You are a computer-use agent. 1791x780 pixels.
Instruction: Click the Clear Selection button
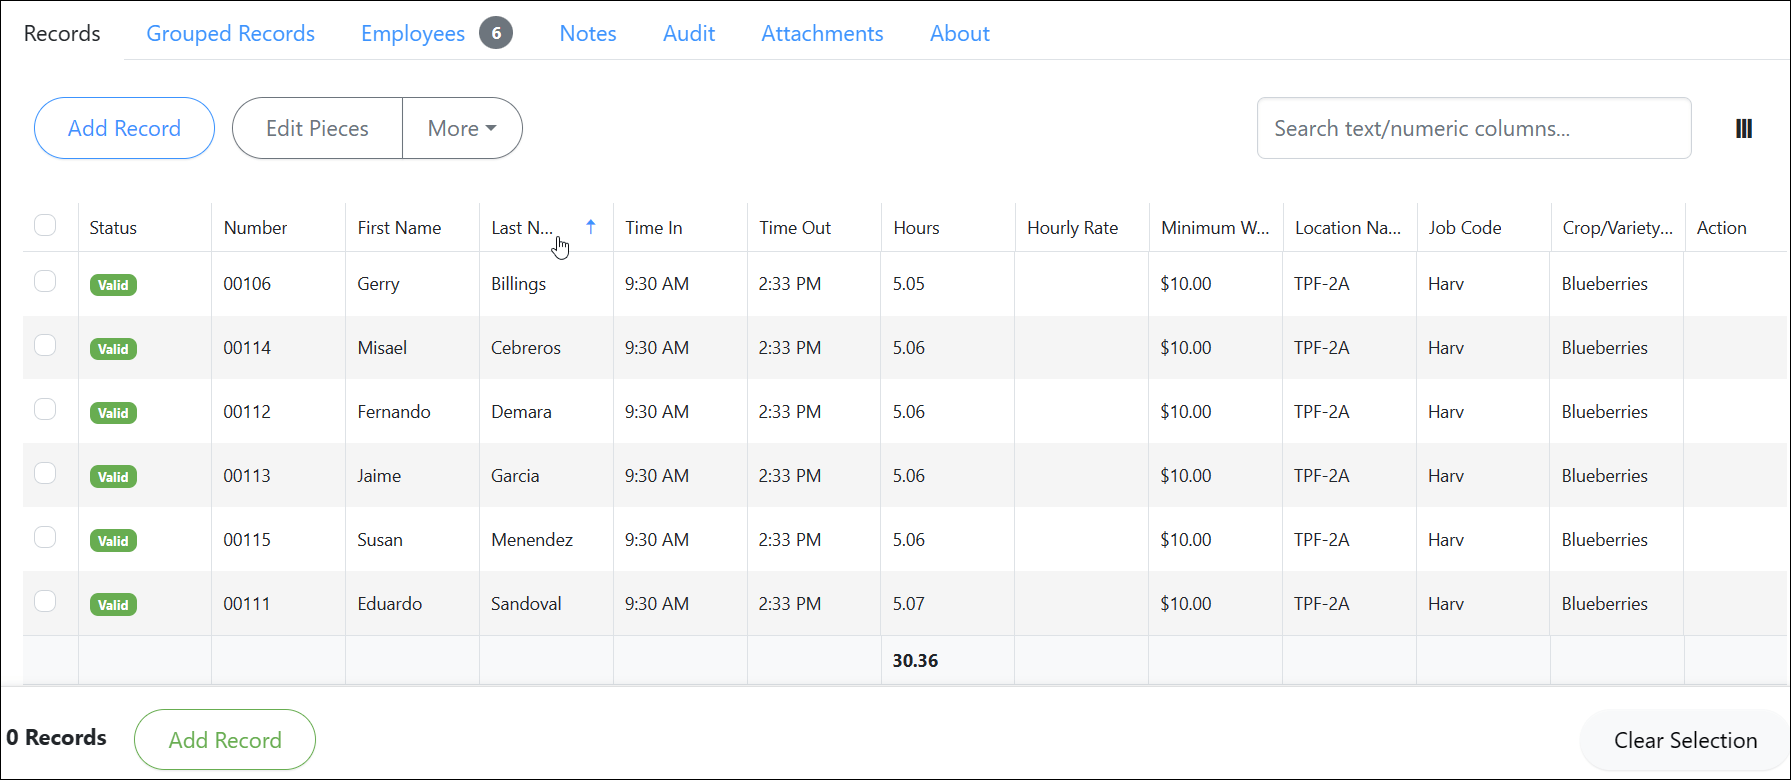click(x=1685, y=740)
